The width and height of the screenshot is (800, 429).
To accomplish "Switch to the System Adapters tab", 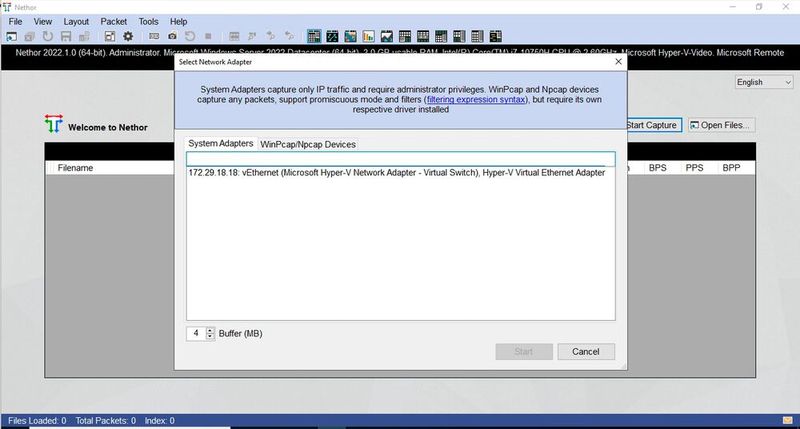I will tap(221, 143).
